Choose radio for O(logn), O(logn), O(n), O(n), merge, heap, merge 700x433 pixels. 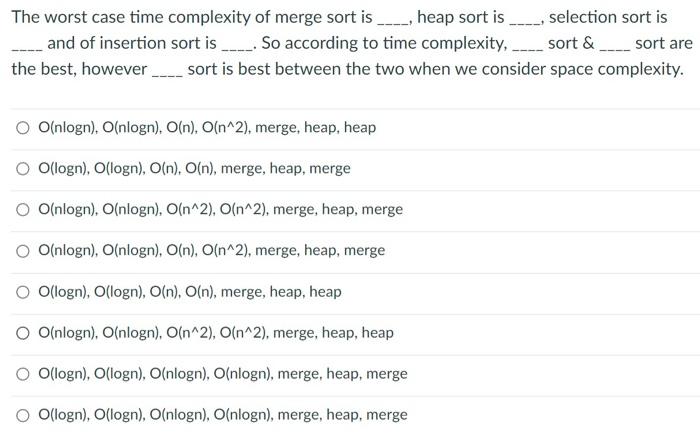point(23,169)
